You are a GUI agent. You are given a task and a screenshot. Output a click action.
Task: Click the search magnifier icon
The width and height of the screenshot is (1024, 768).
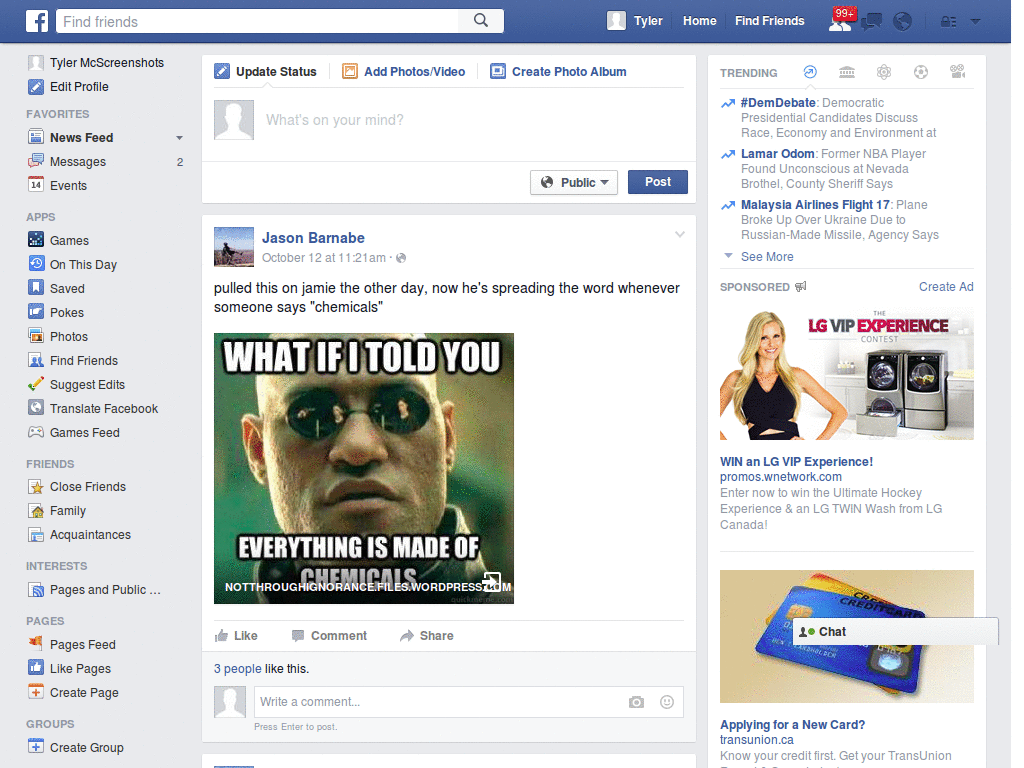[x=481, y=21]
